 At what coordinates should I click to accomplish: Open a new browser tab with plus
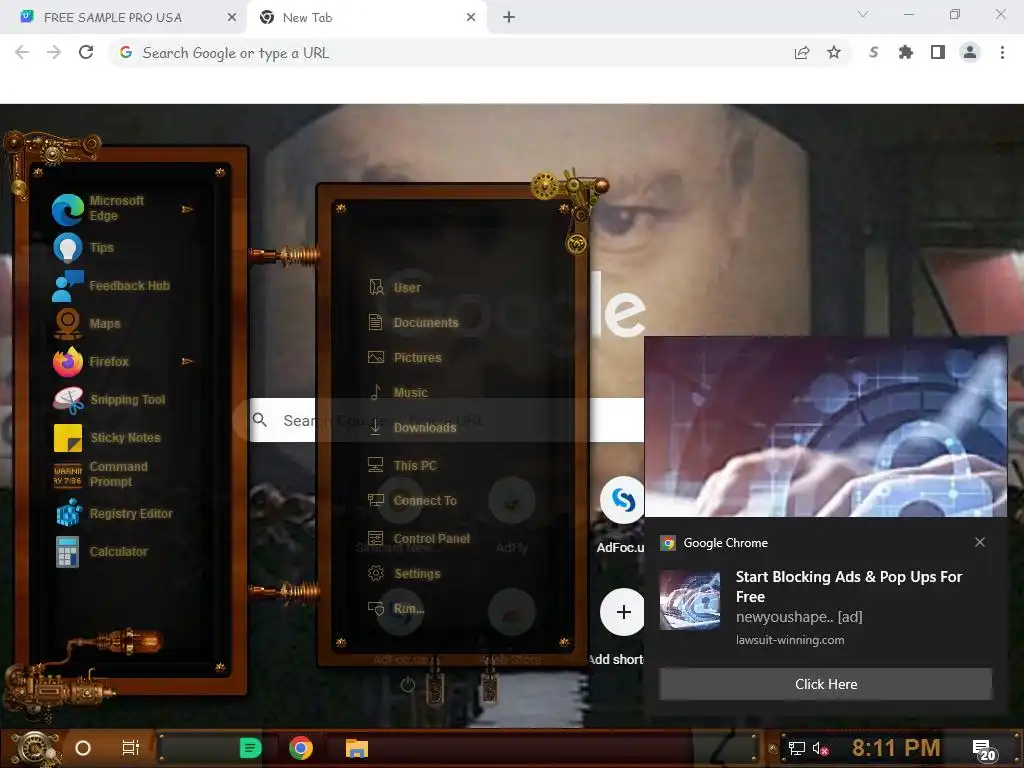(x=509, y=18)
